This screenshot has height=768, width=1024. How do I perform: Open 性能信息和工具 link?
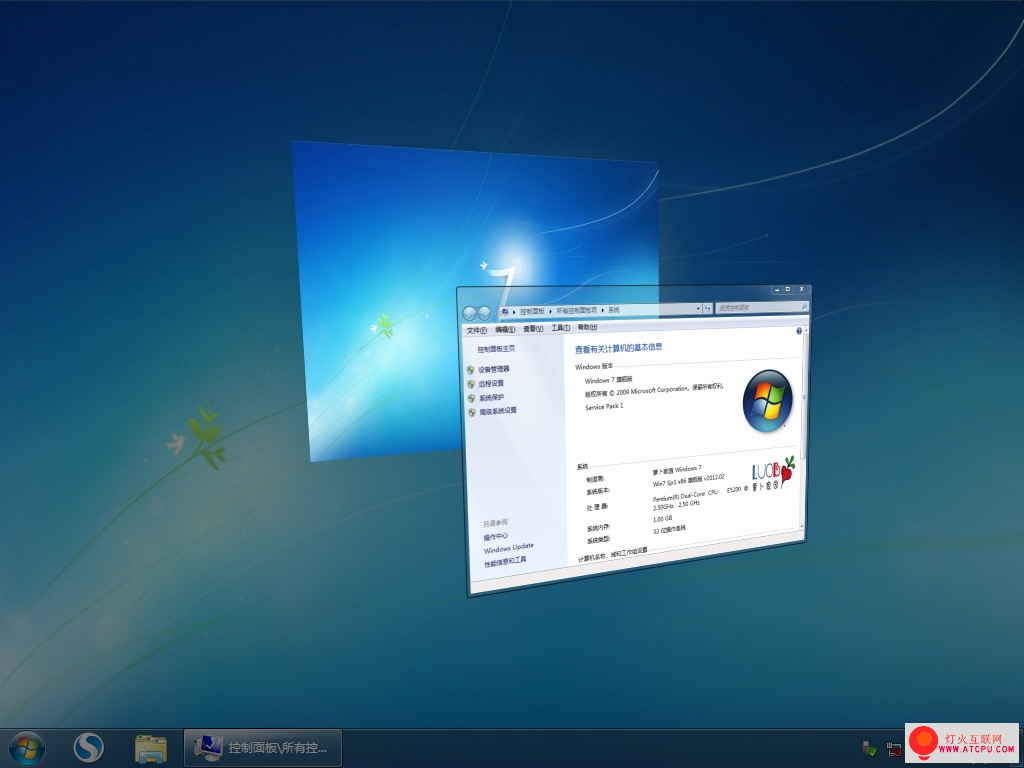(x=505, y=562)
